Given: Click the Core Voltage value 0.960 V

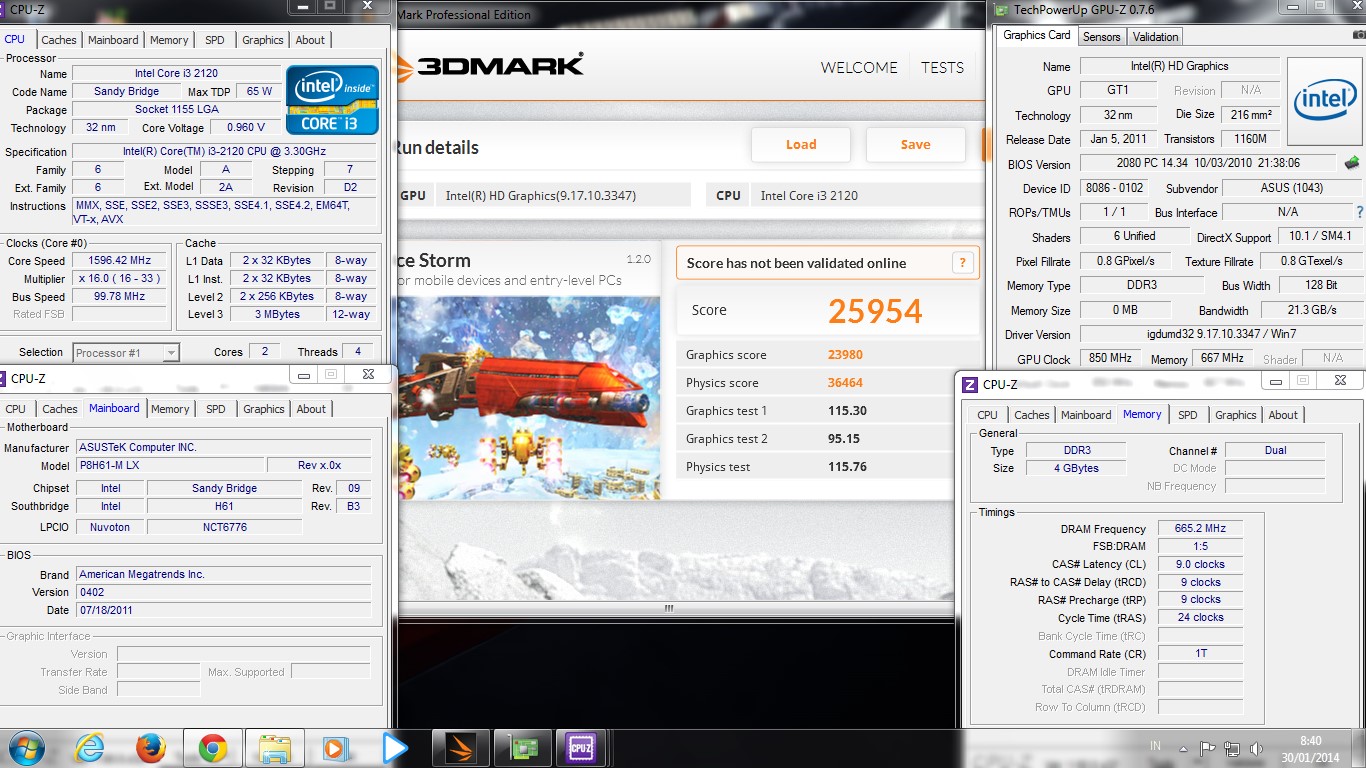Looking at the screenshot, I should pos(245,128).
